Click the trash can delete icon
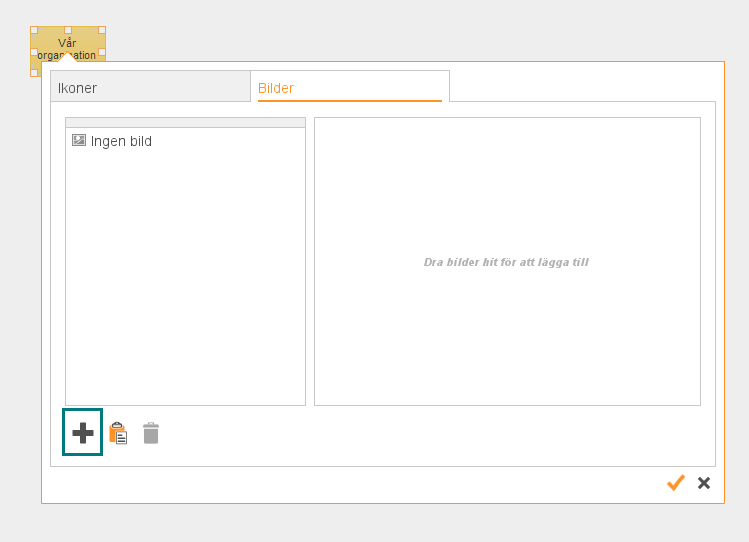This screenshot has width=749, height=542. [x=151, y=433]
